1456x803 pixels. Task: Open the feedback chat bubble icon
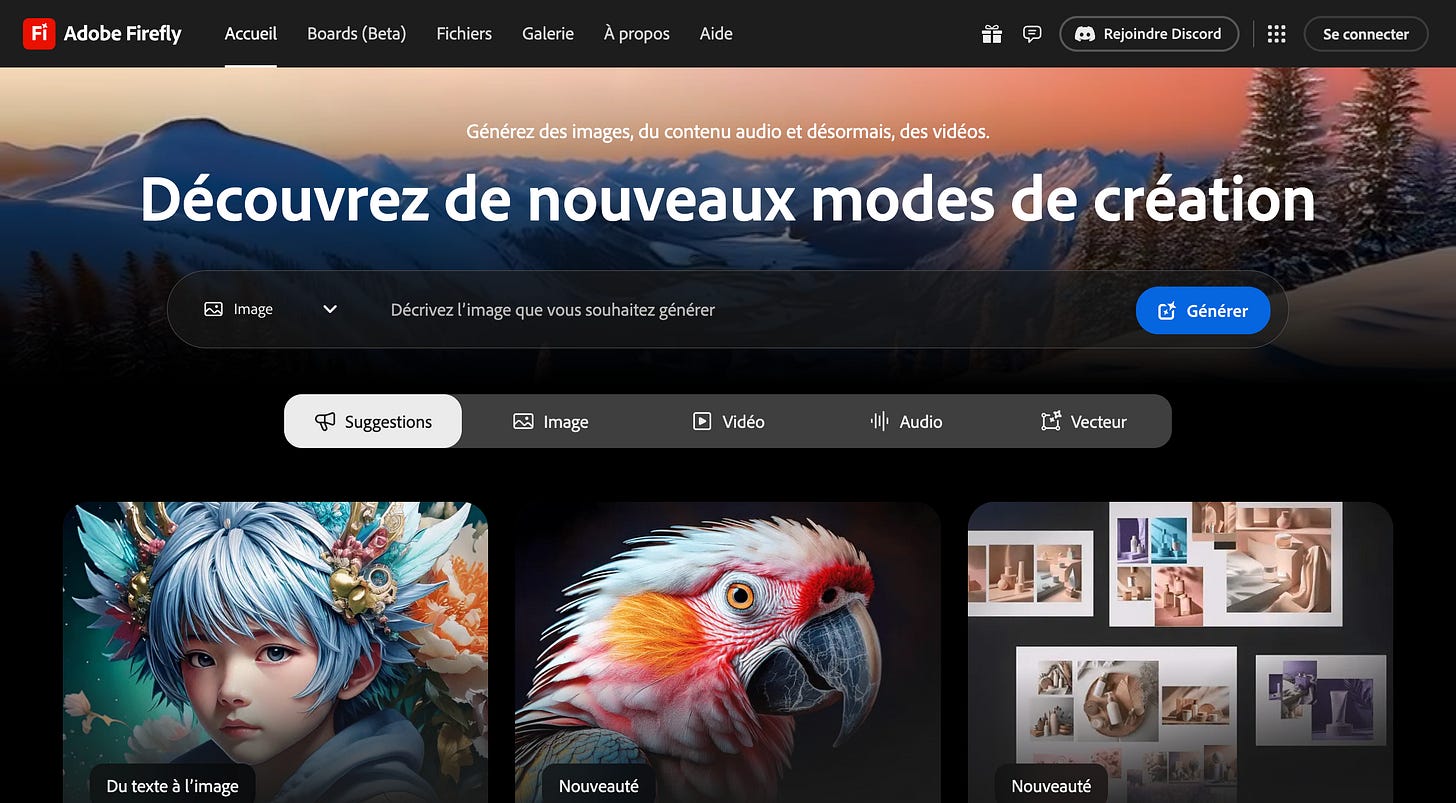point(1032,34)
